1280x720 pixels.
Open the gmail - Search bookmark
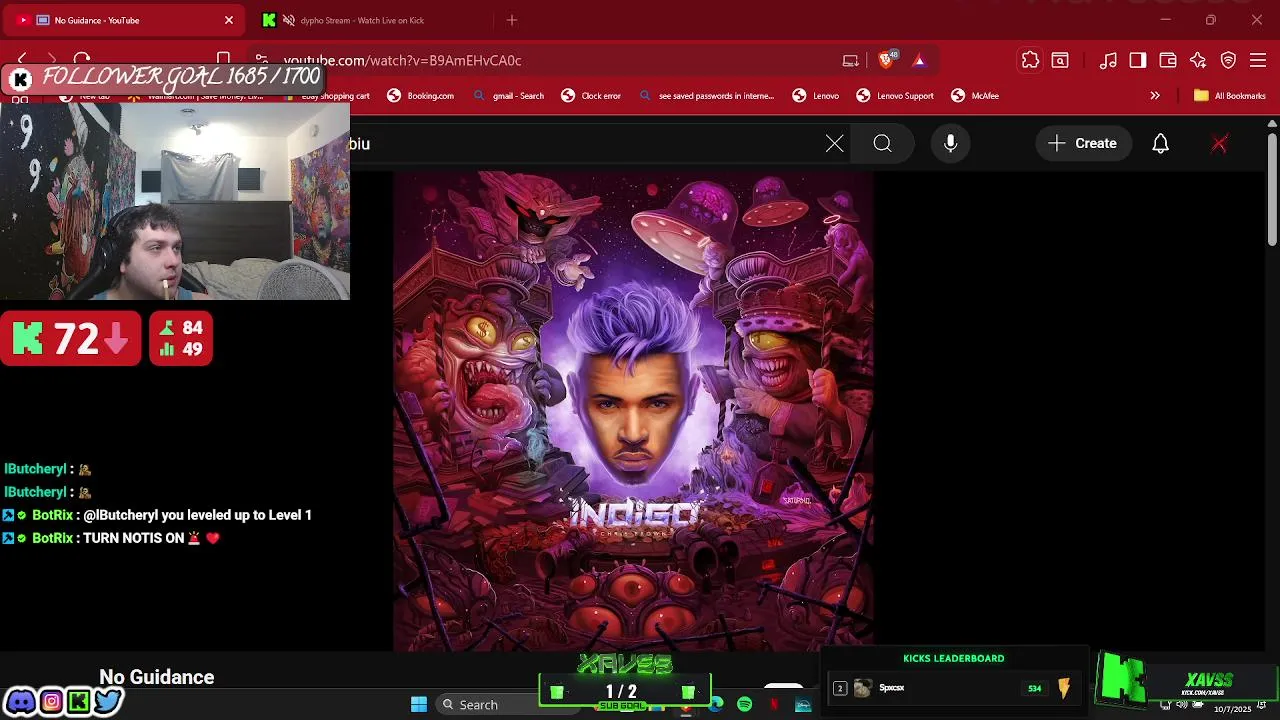click(508, 96)
